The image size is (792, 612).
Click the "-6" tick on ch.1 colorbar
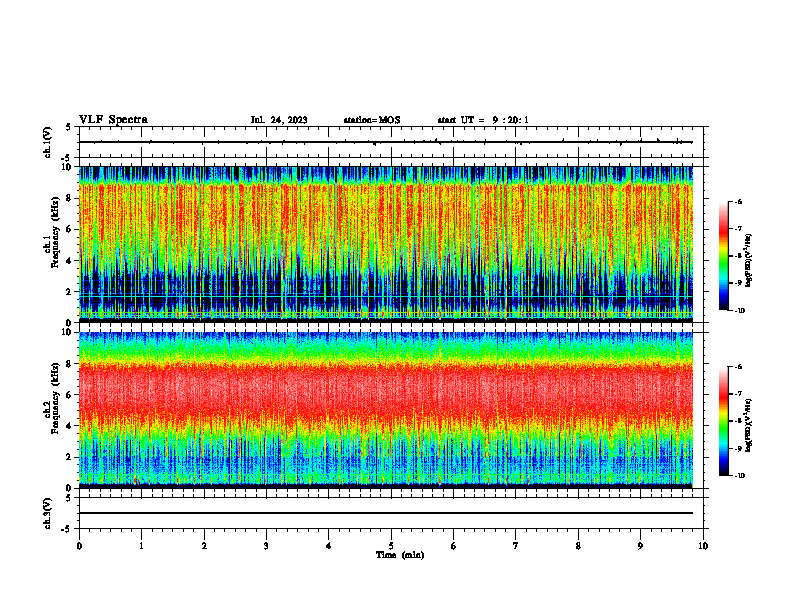point(738,201)
